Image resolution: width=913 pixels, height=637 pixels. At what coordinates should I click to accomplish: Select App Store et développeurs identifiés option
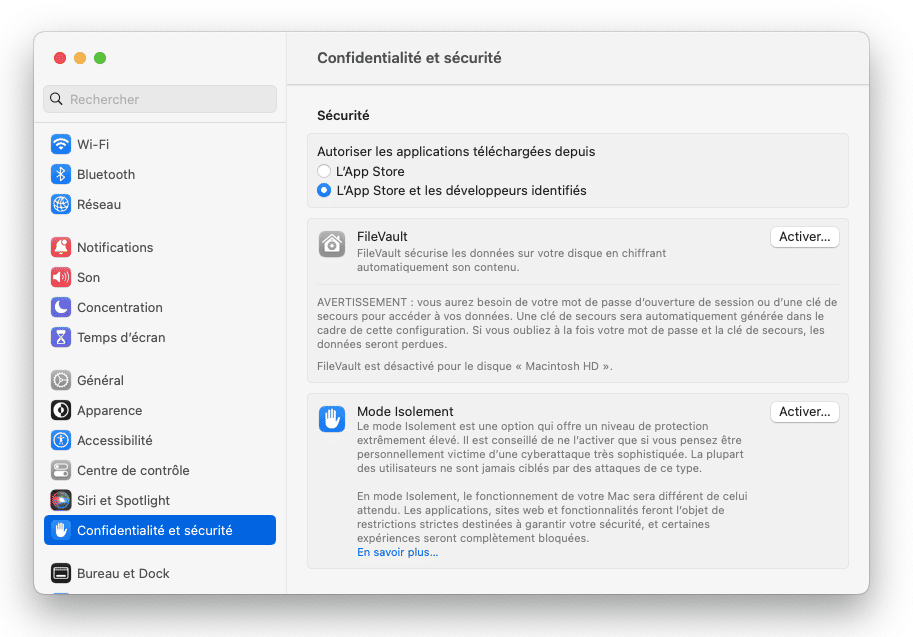coord(324,190)
